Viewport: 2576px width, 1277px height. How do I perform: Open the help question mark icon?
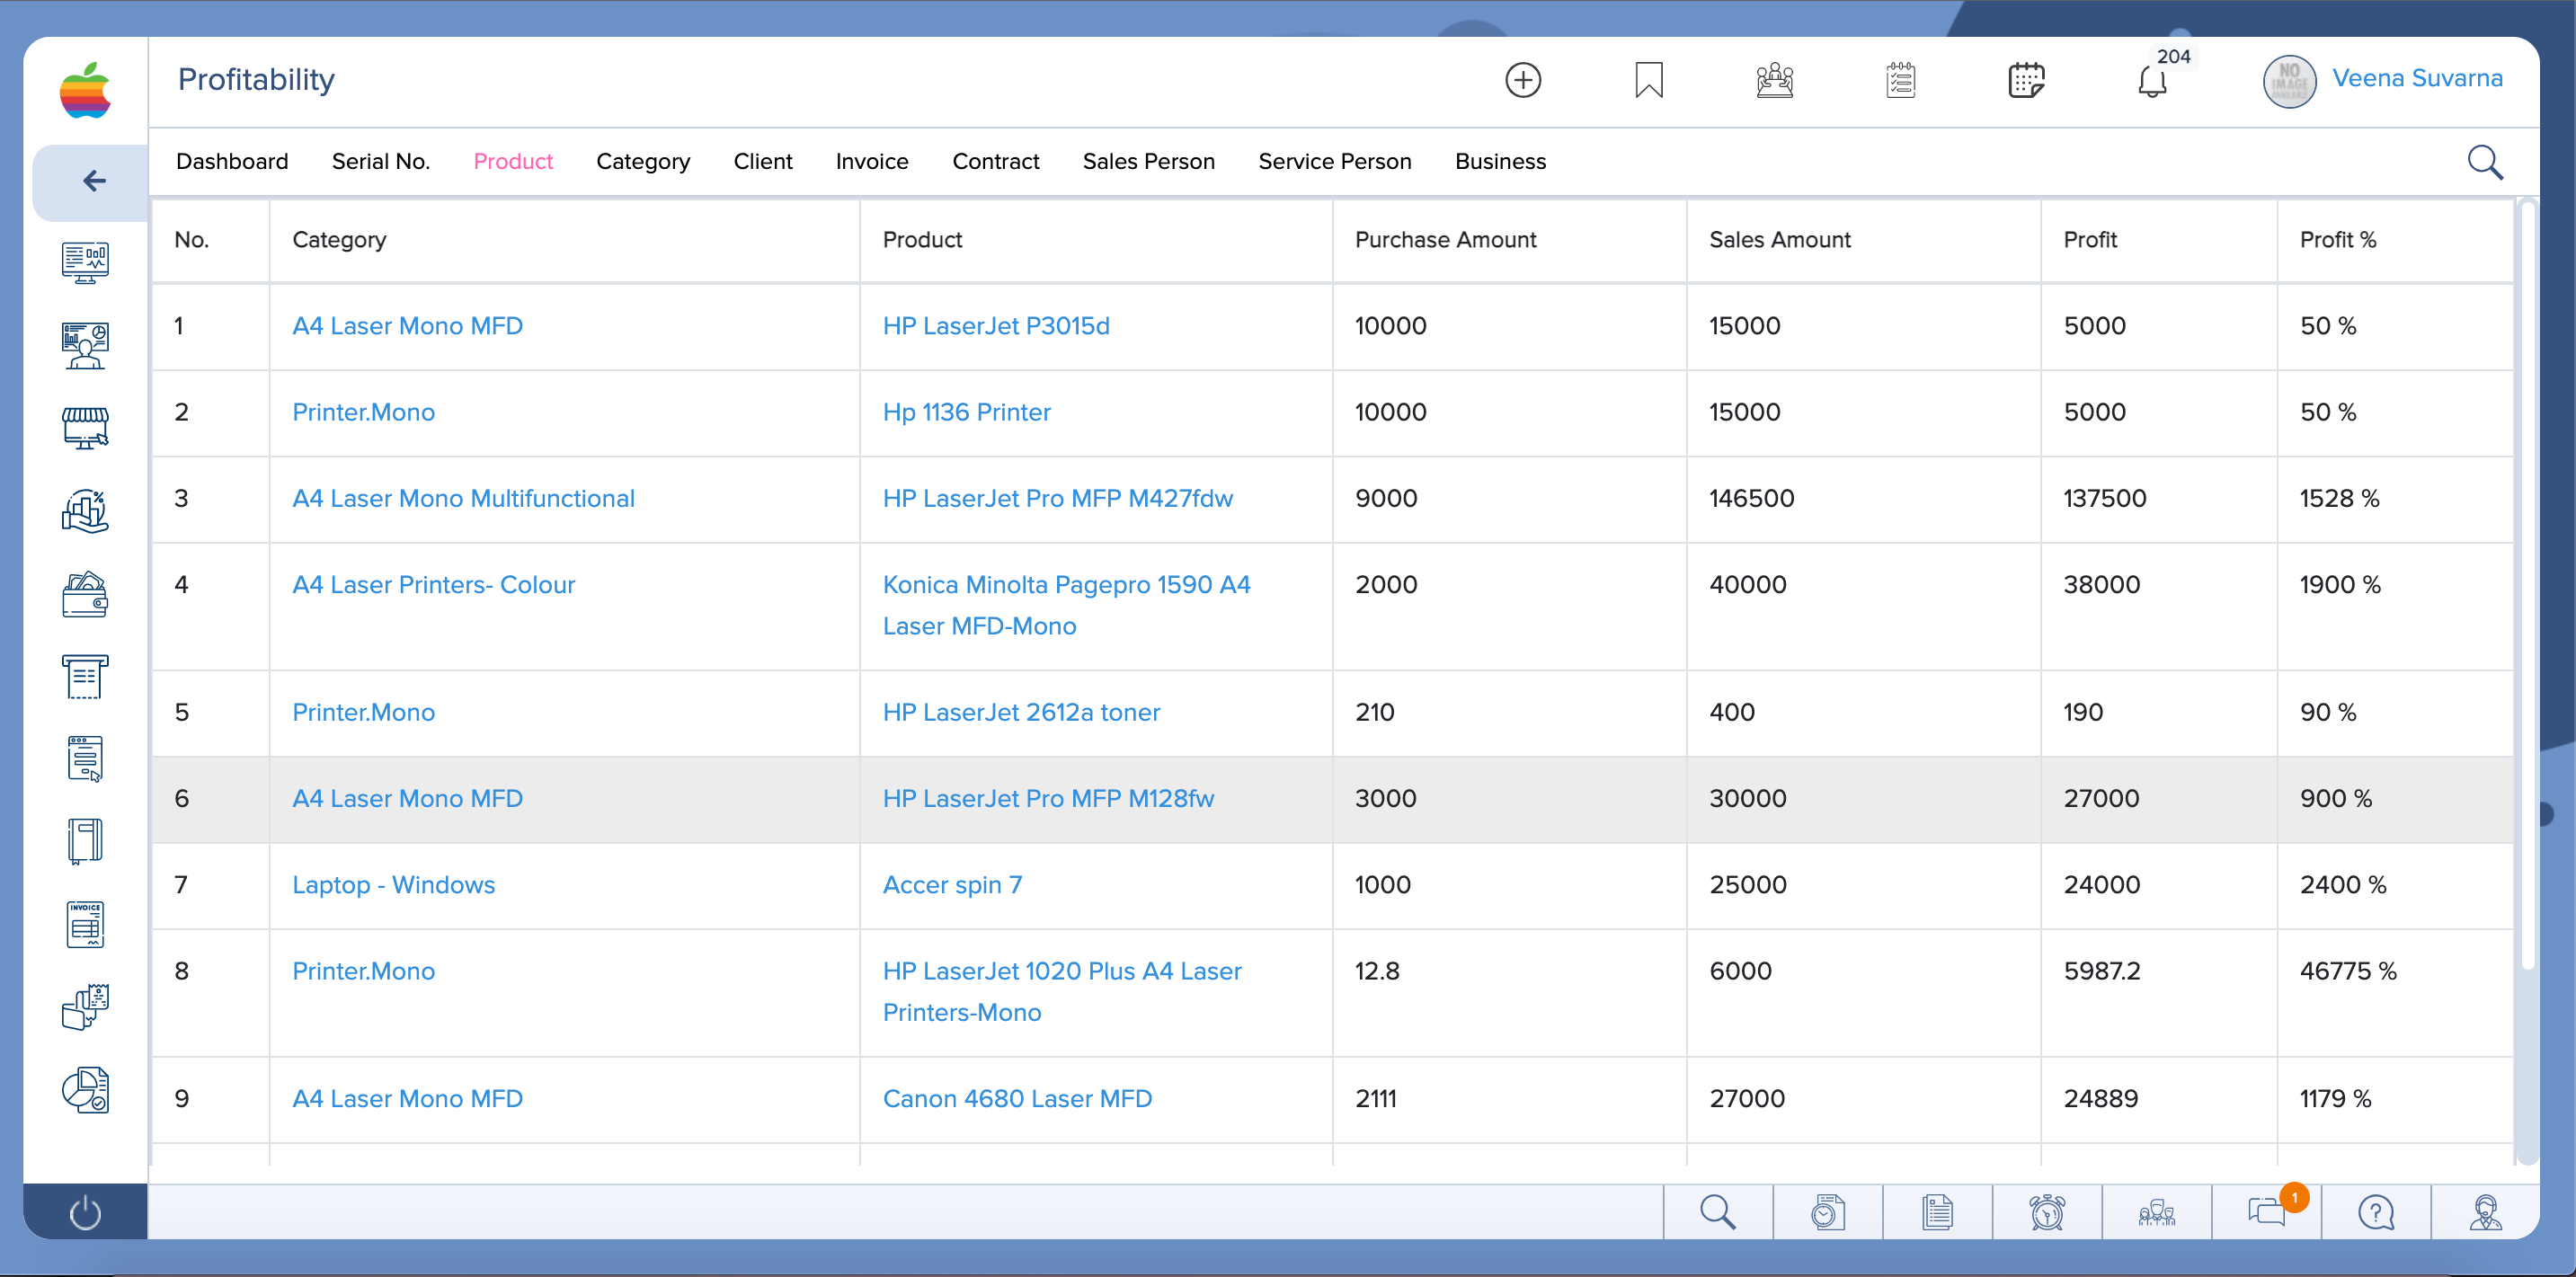(2376, 1212)
